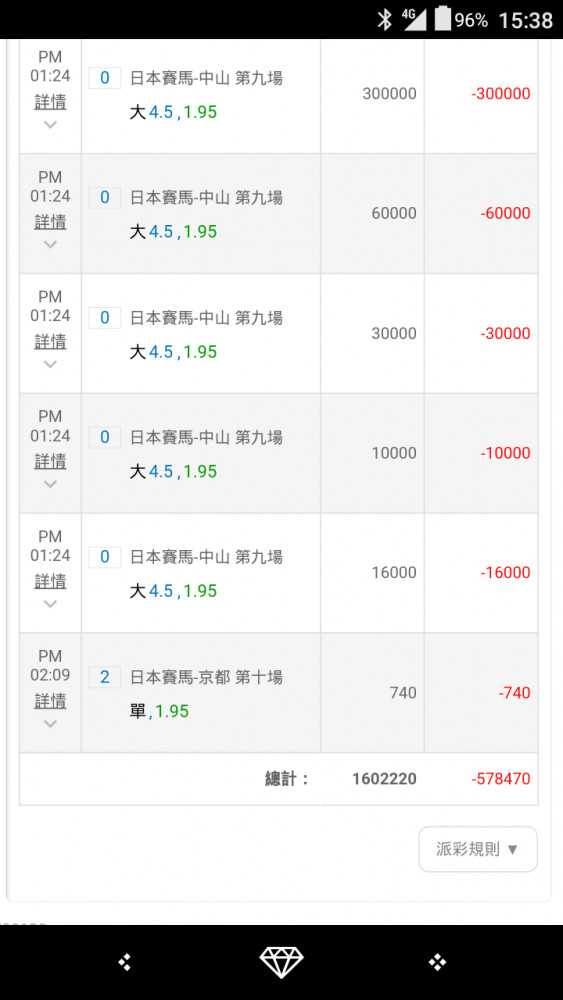
Task: Tap the number 2 box on 京都 row
Action: pyautogui.click(x=105, y=677)
